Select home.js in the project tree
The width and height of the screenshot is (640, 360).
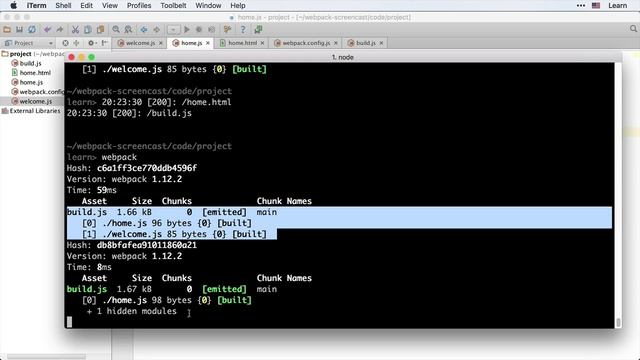coord(27,82)
